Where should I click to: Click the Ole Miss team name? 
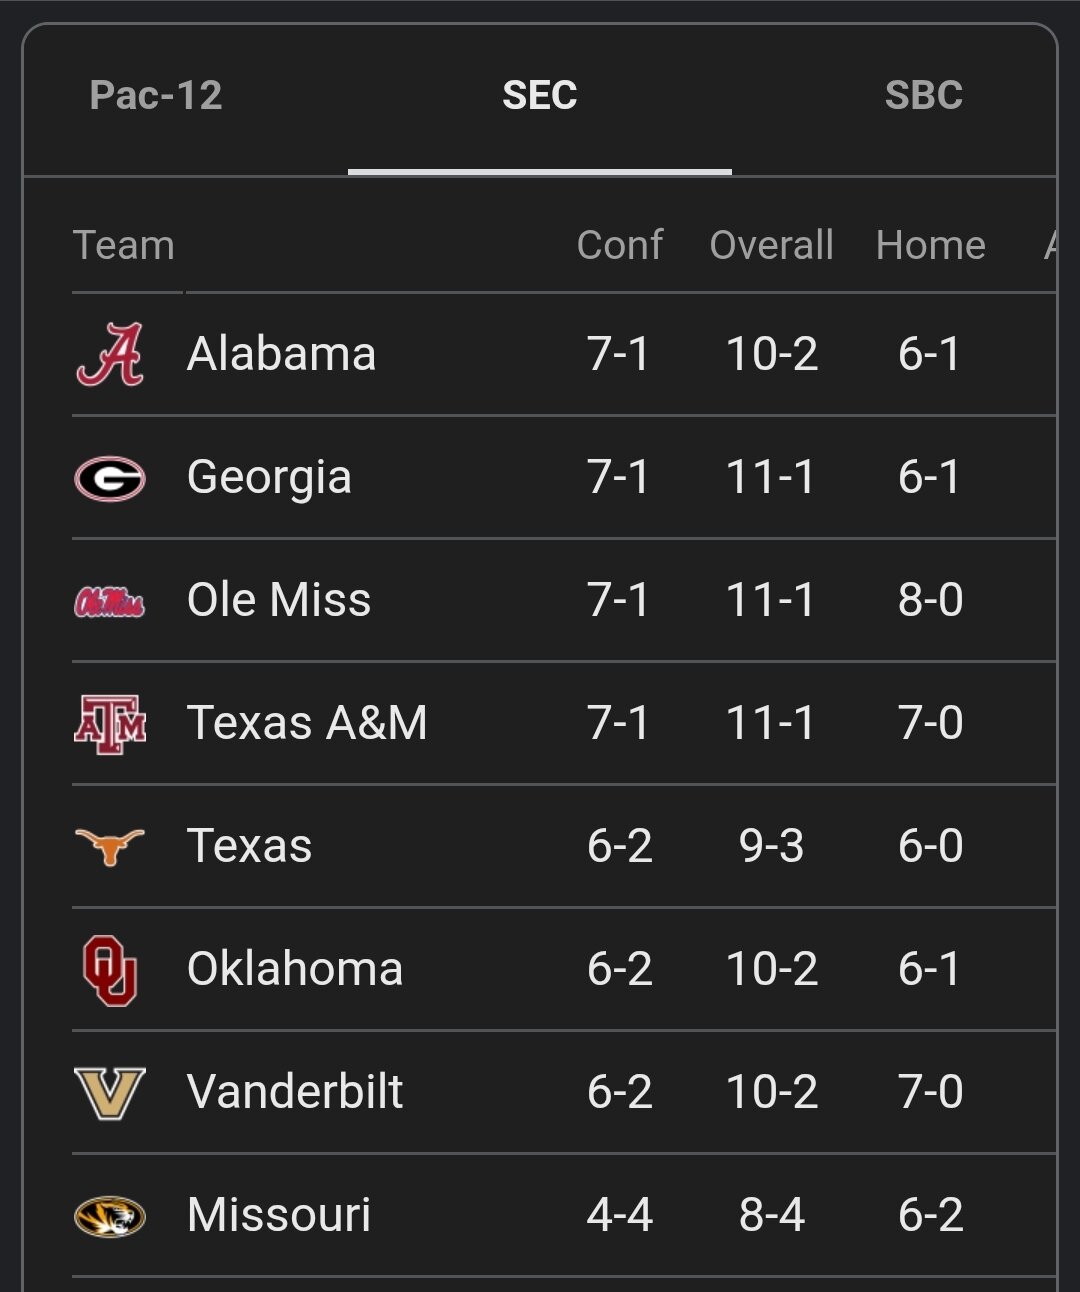point(279,600)
